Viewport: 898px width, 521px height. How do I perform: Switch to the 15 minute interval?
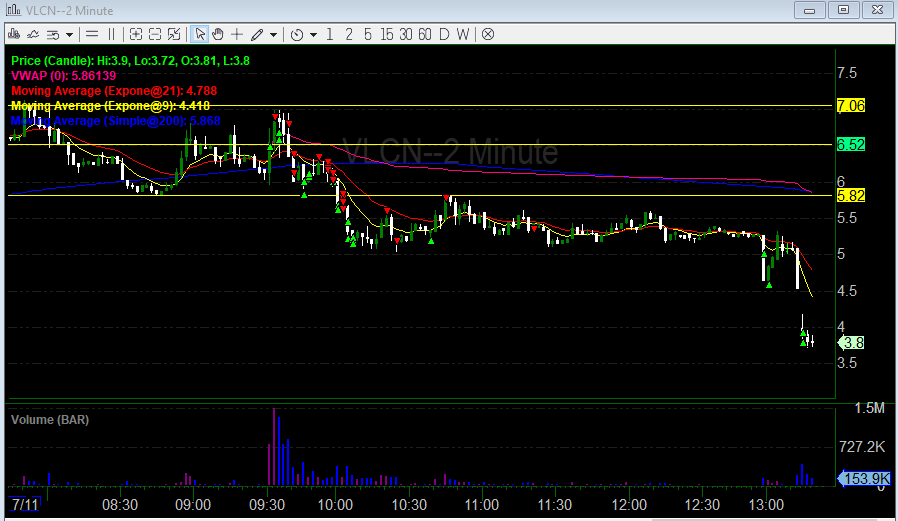387,34
